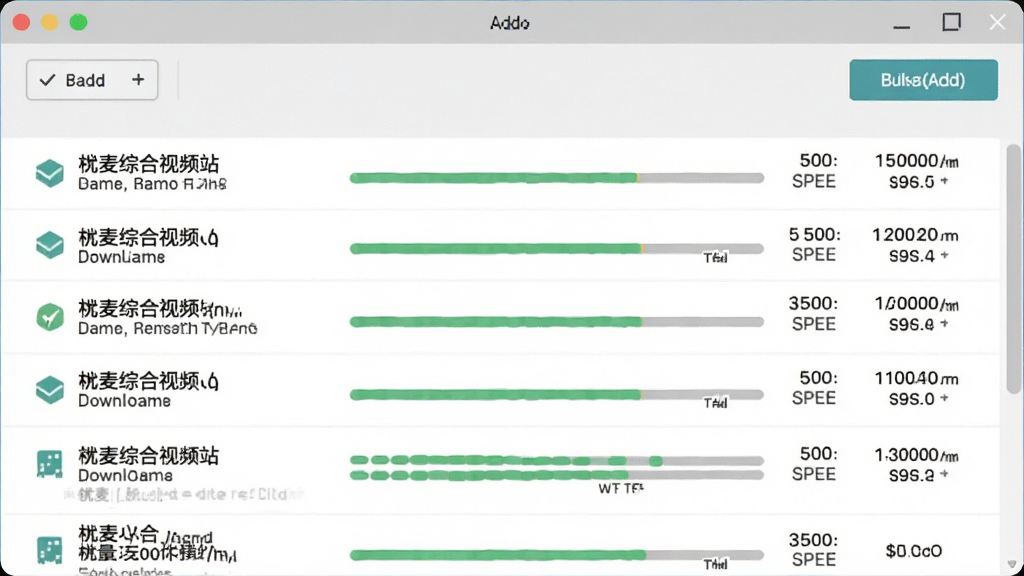This screenshot has height=576, width=1024.
Task: Toggle the Badd checkmark
Action: point(48,80)
